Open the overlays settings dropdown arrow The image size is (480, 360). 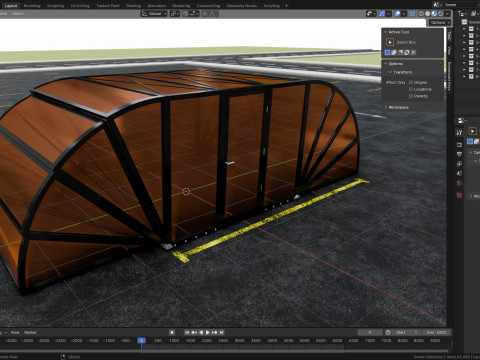coord(404,14)
